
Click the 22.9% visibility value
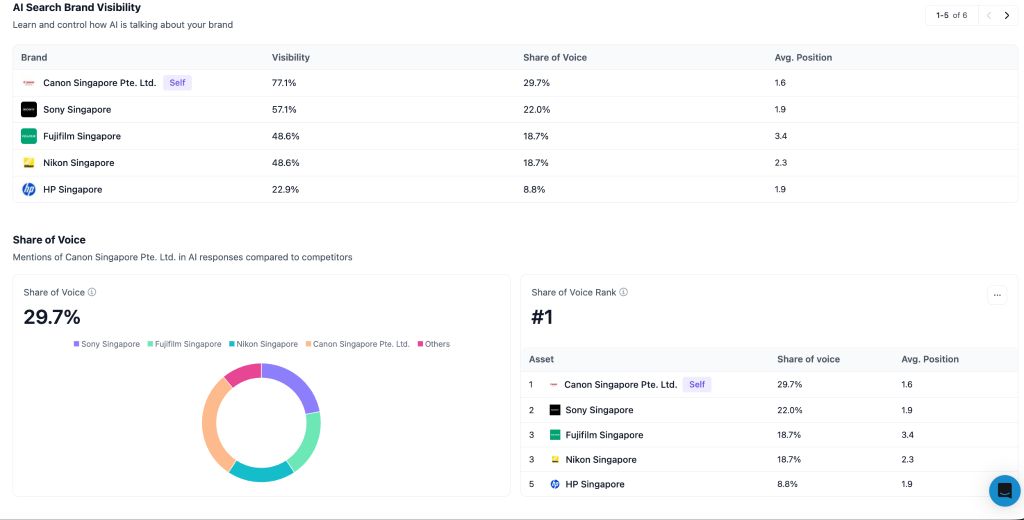tap(285, 189)
